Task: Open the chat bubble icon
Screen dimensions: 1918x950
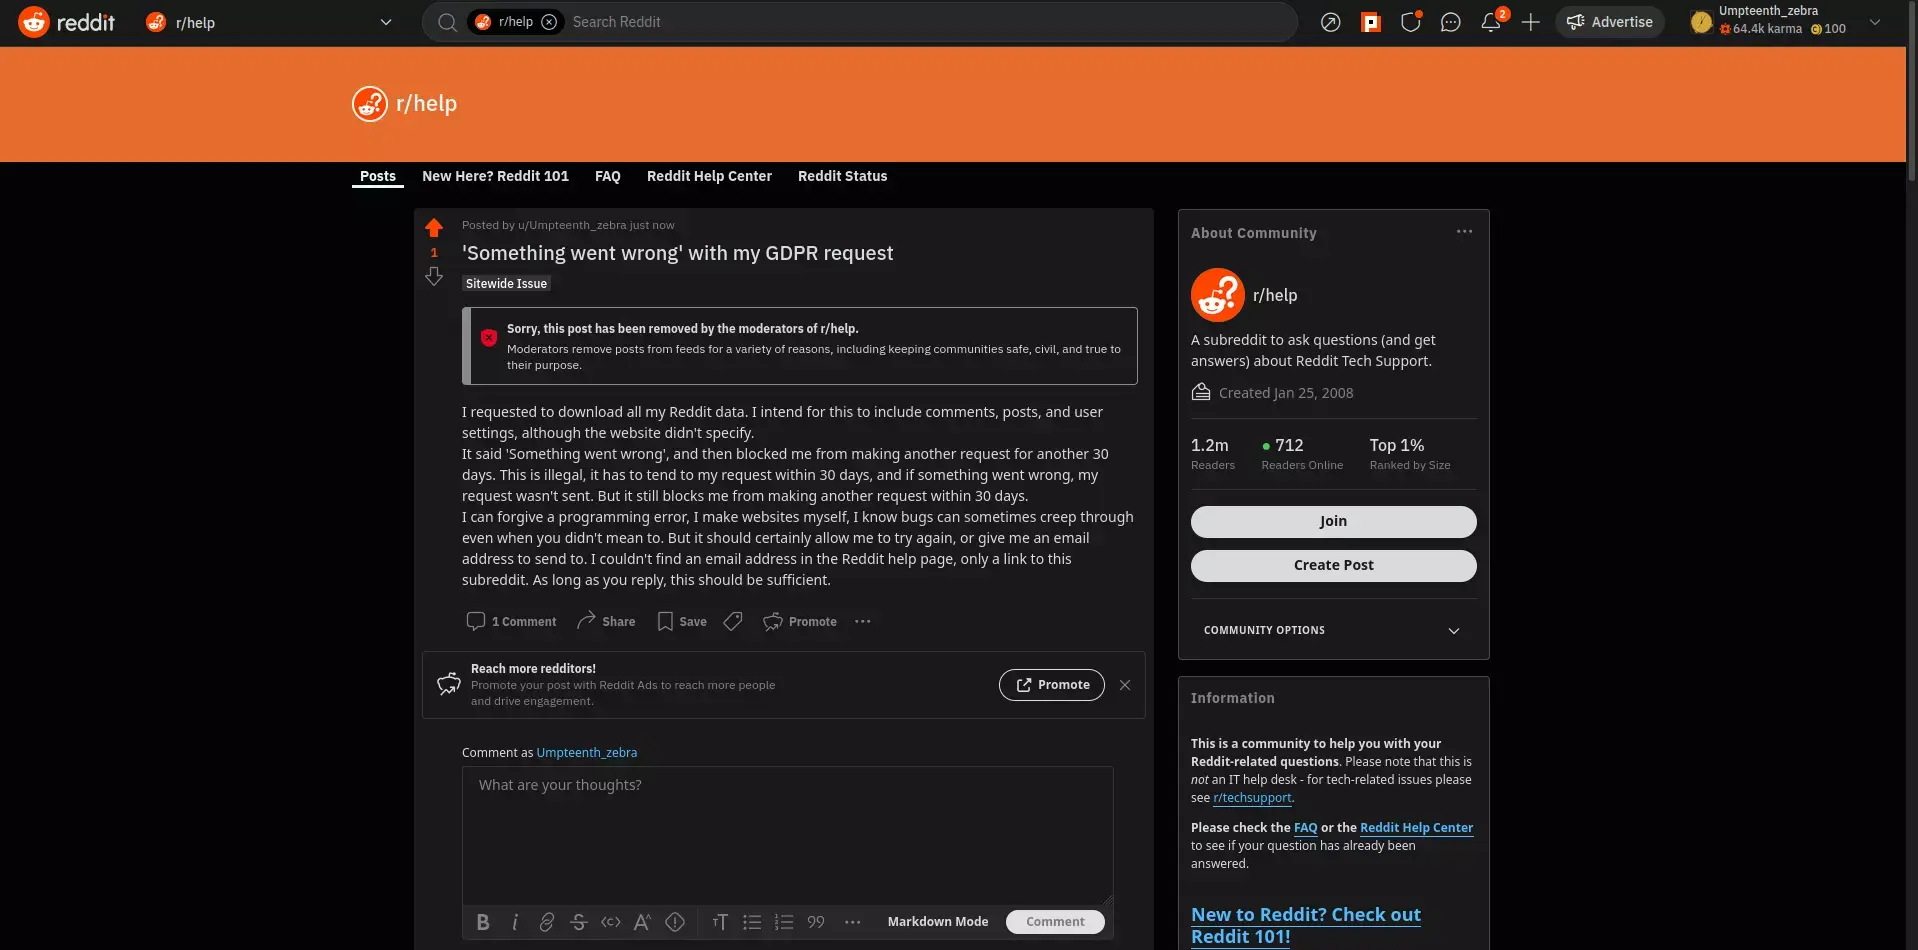Action: click(1451, 22)
